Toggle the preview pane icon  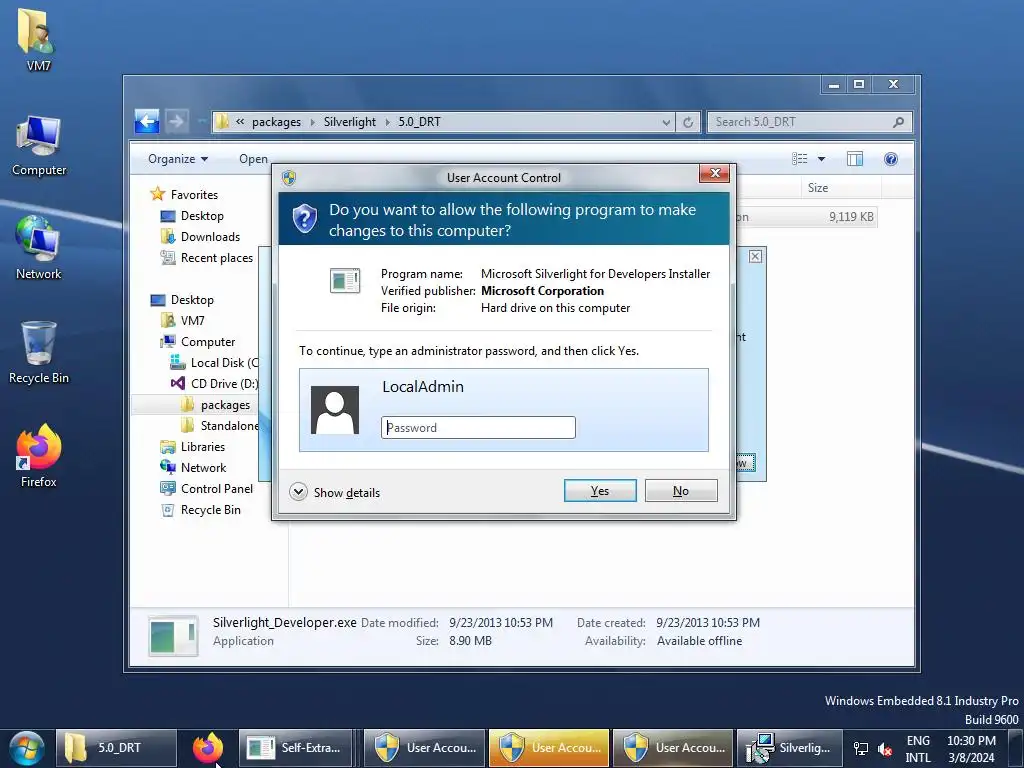pyautogui.click(x=855, y=159)
